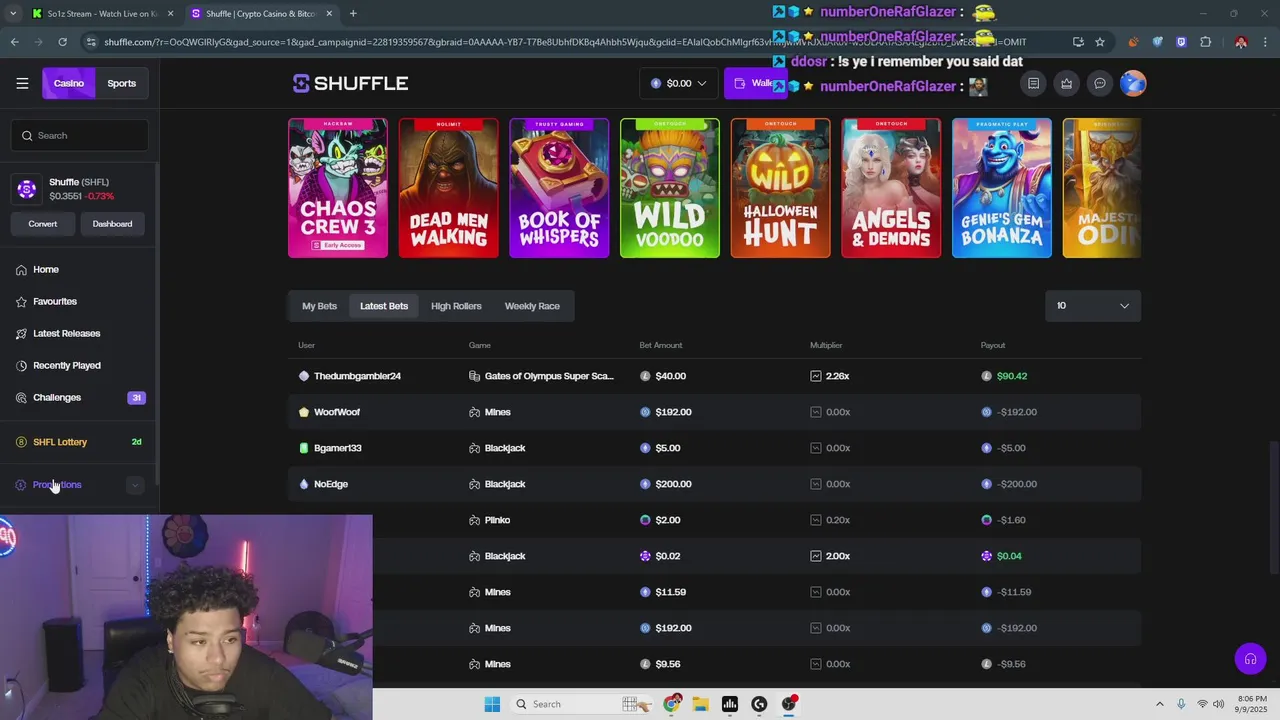Click the Convert button
Image resolution: width=1280 pixels, height=720 pixels.
point(43,224)
